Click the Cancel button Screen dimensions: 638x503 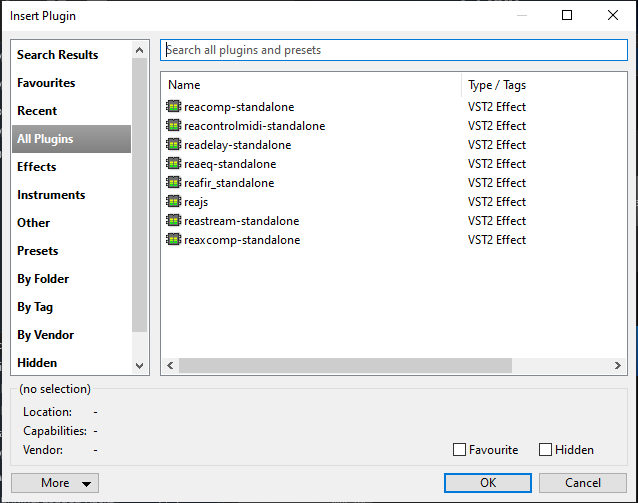coord(583,483)
